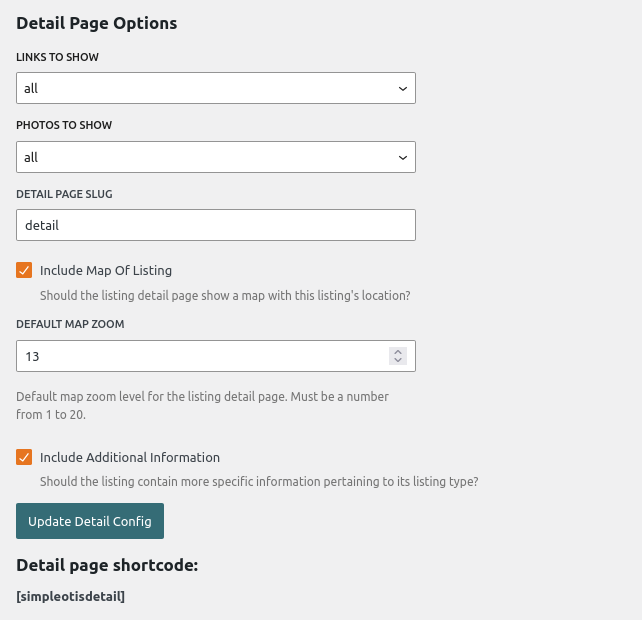The height and width of the screenshot is (620, 642).
Task: Click the 'Include Additional Information' label text
Action: click(130, 457)
